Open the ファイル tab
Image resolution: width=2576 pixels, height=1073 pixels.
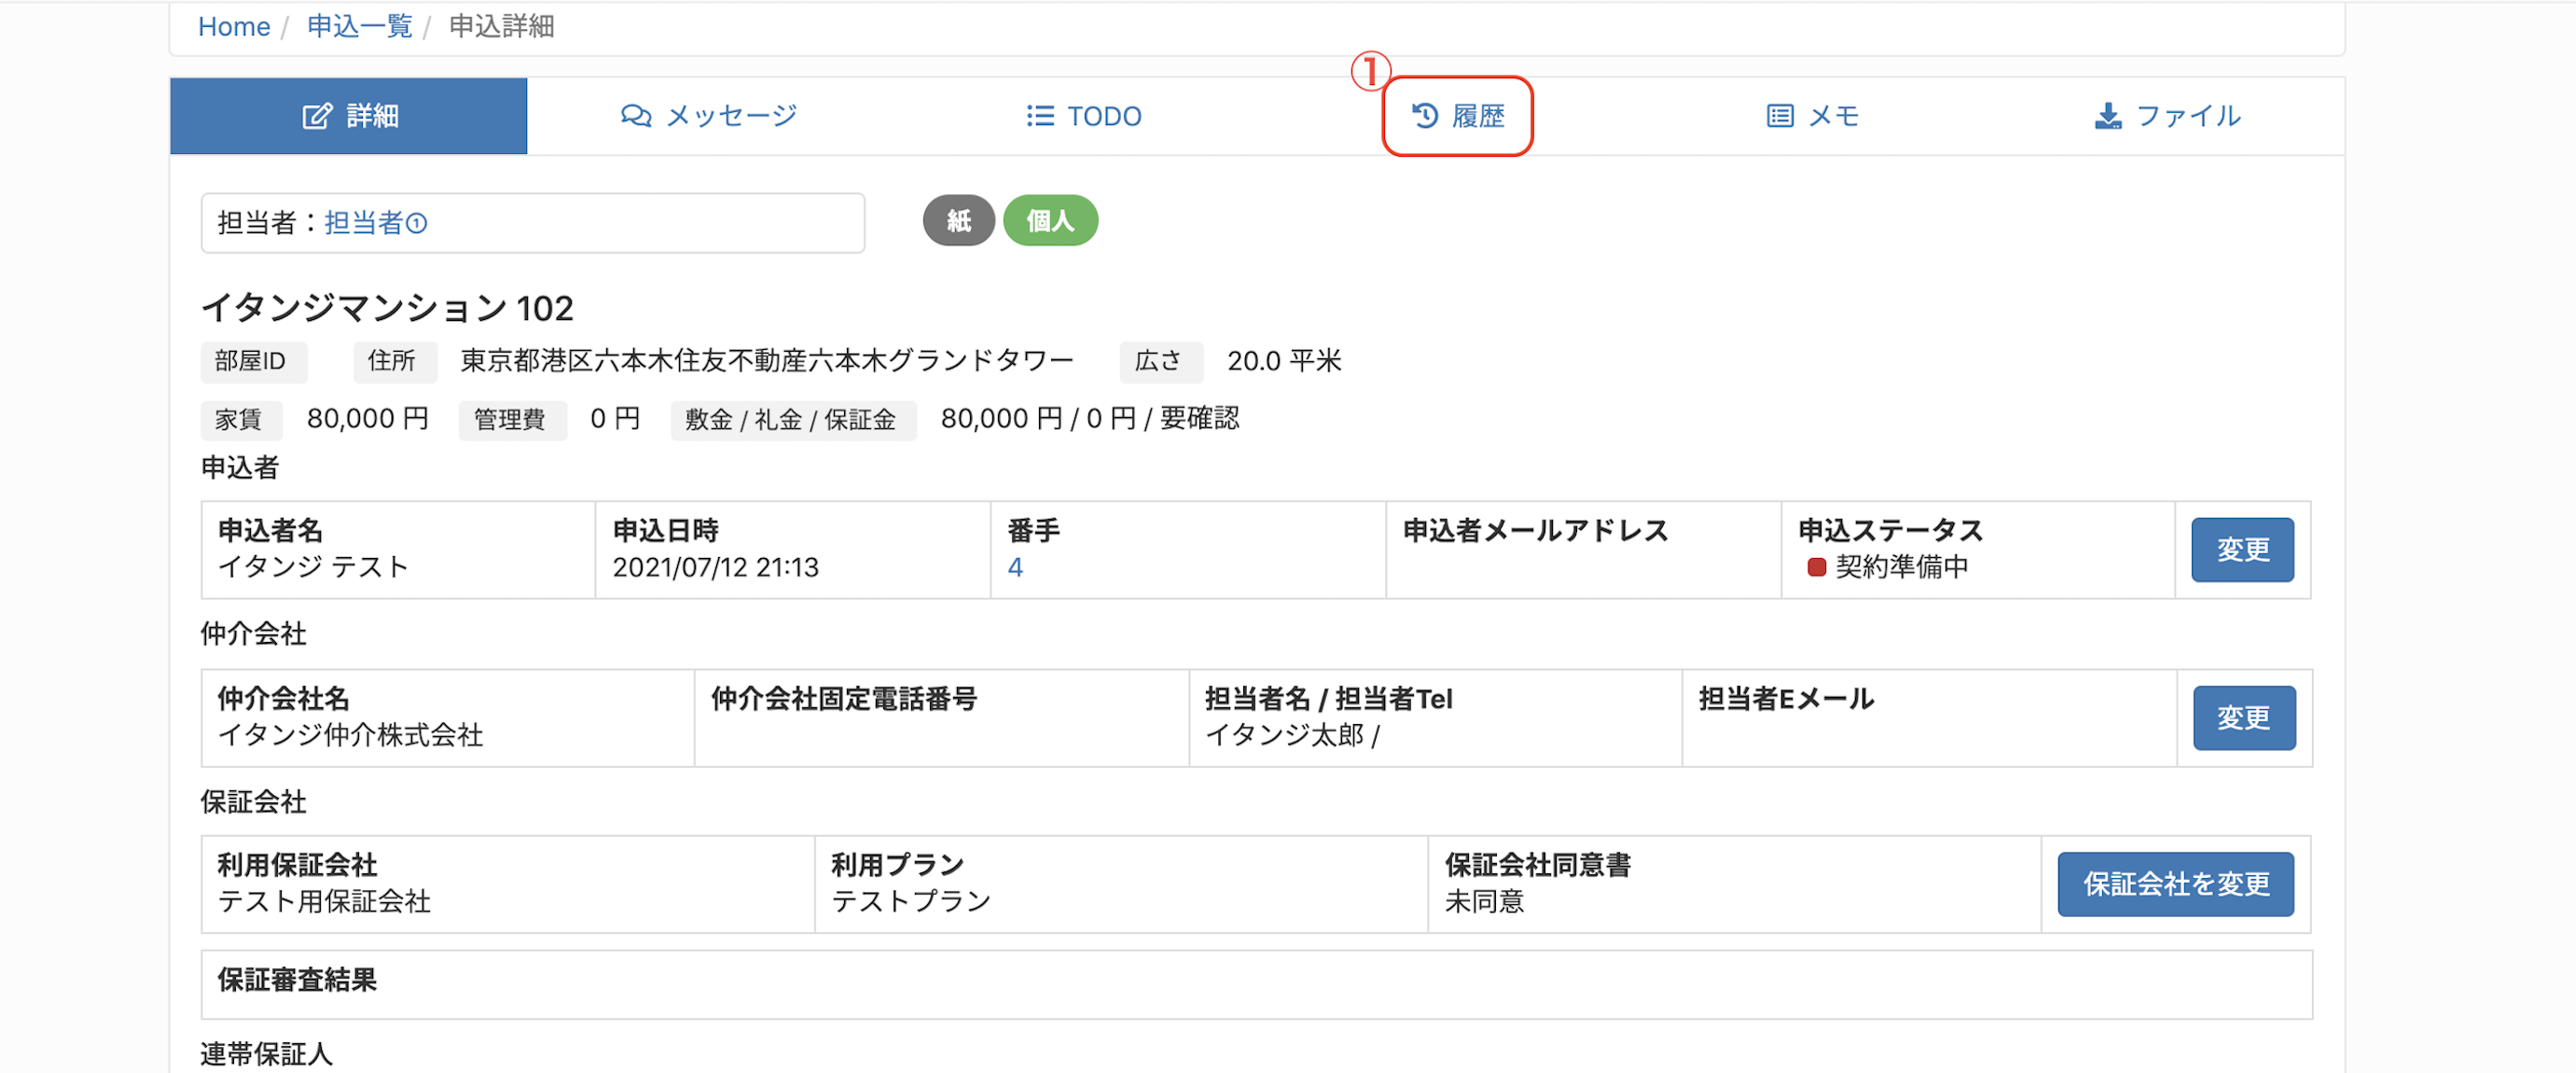click(x=2167, y=116)
